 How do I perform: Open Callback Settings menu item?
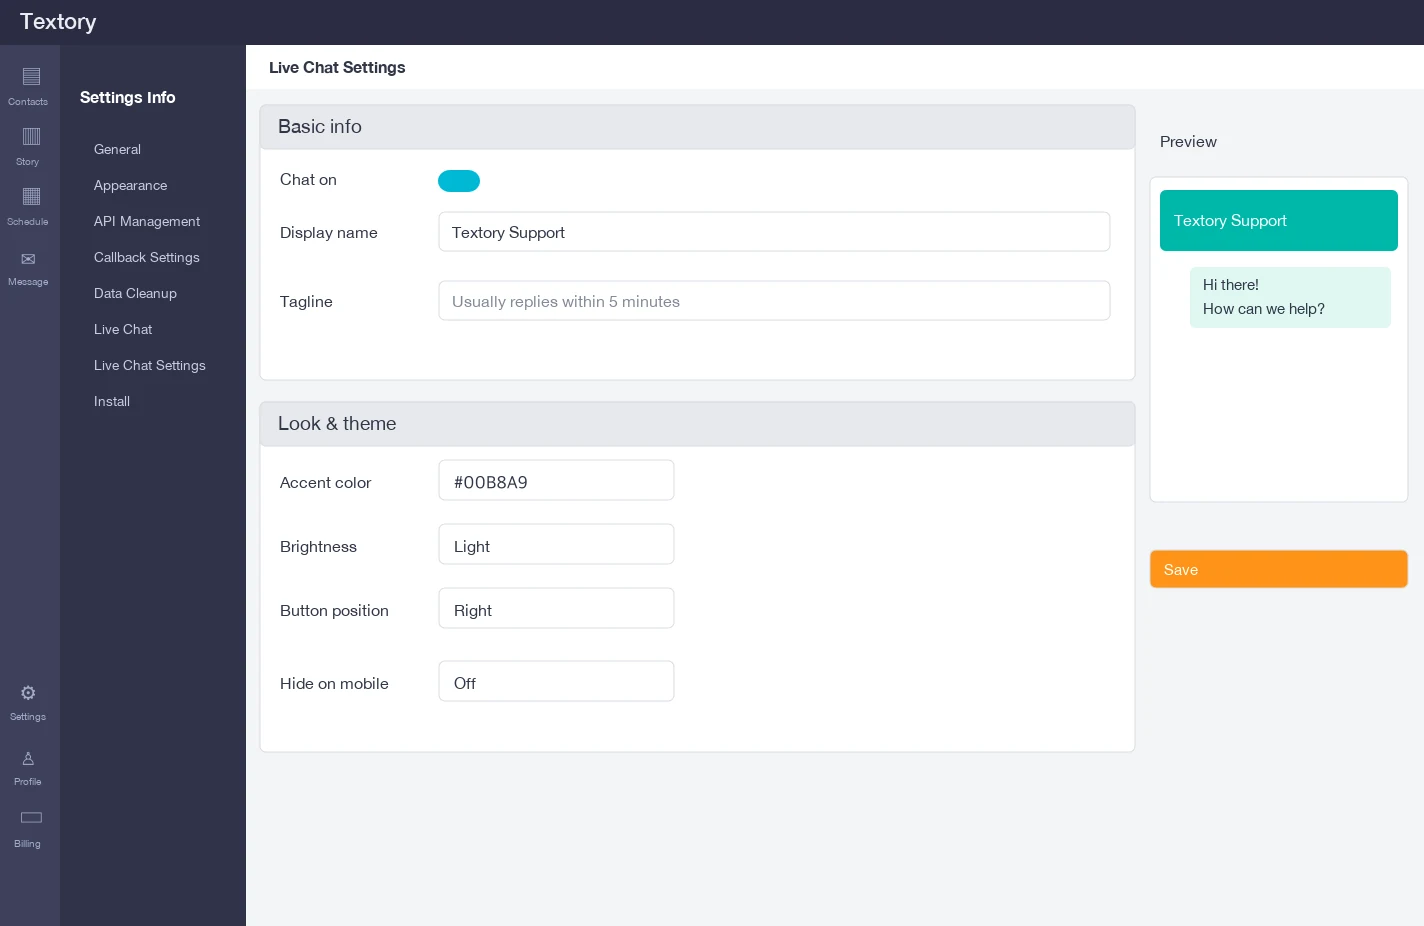coord(147,257)
